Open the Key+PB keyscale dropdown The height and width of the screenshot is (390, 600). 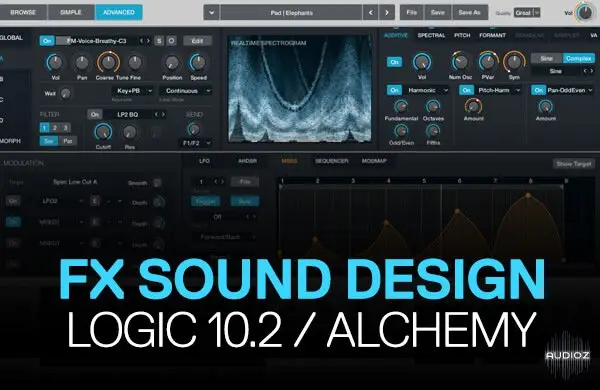(x=132, y=91)
